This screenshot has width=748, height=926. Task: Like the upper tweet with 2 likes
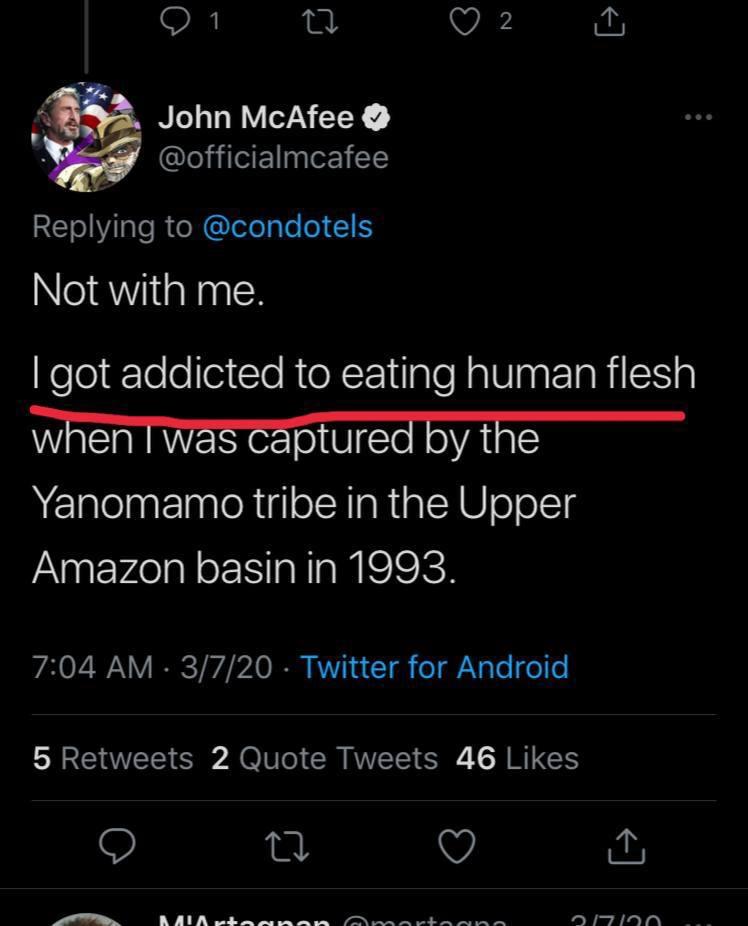coord(465,22)
